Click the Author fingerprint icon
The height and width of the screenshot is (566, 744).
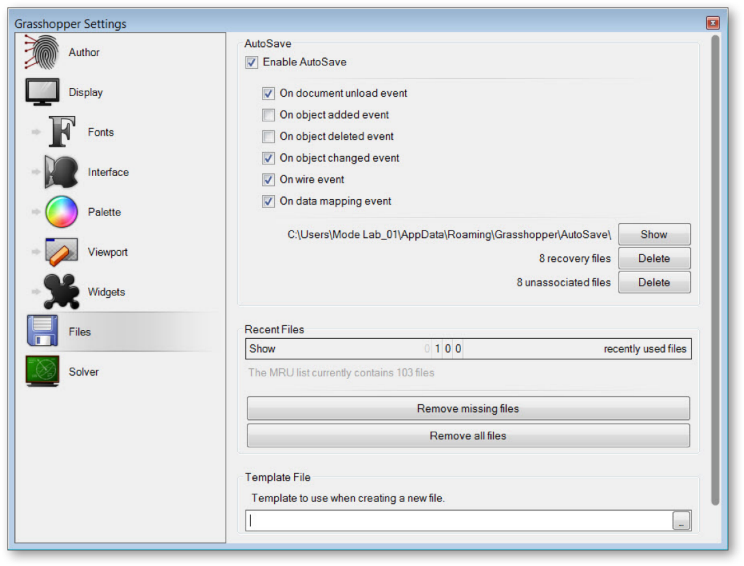[42, 52]
